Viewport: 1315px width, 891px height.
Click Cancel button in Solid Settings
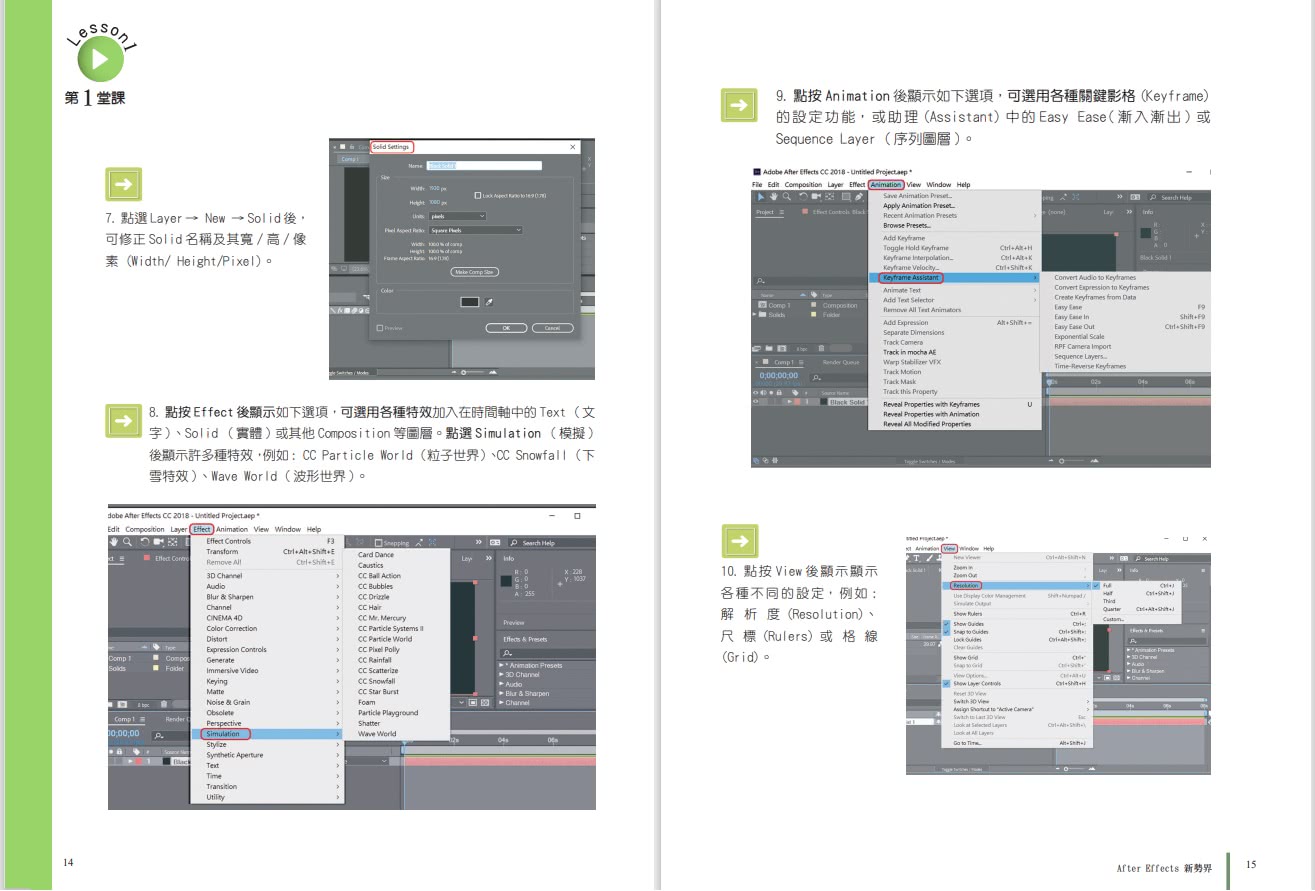point(553,328)
